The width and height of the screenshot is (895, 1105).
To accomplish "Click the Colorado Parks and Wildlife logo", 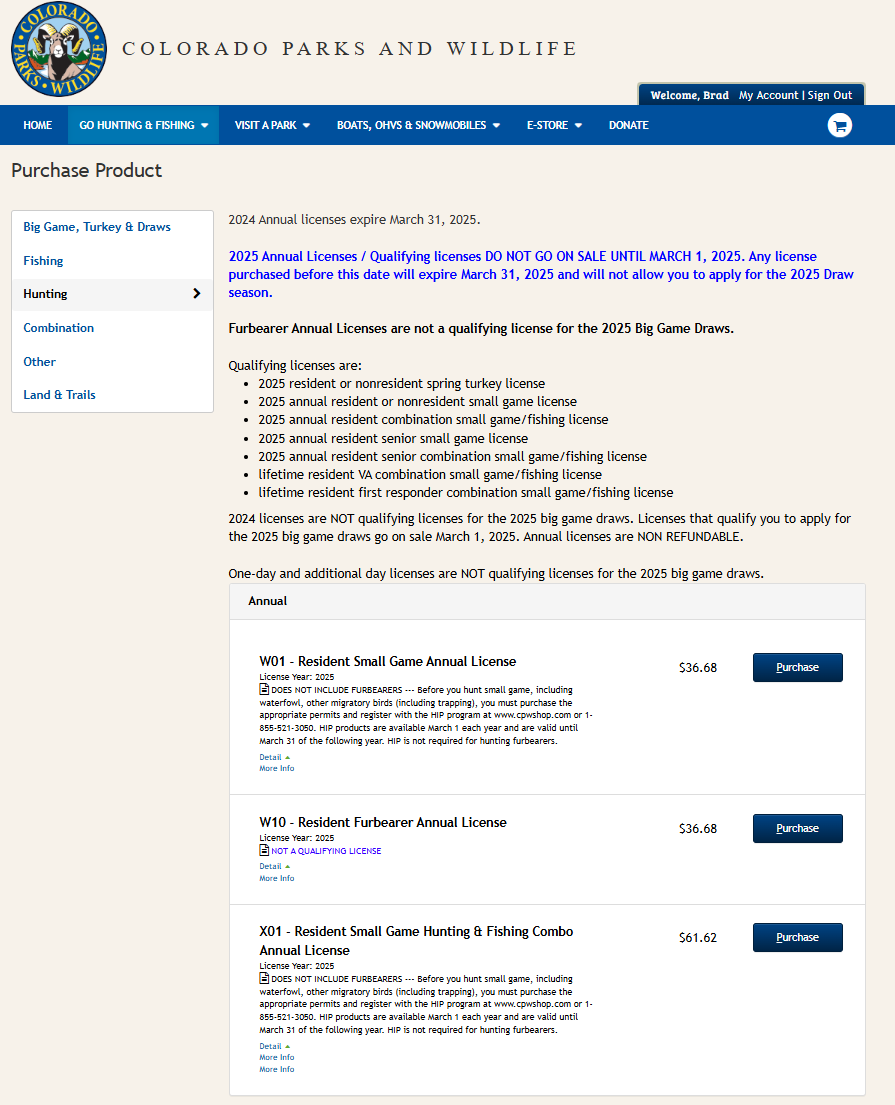I will 59,49.
